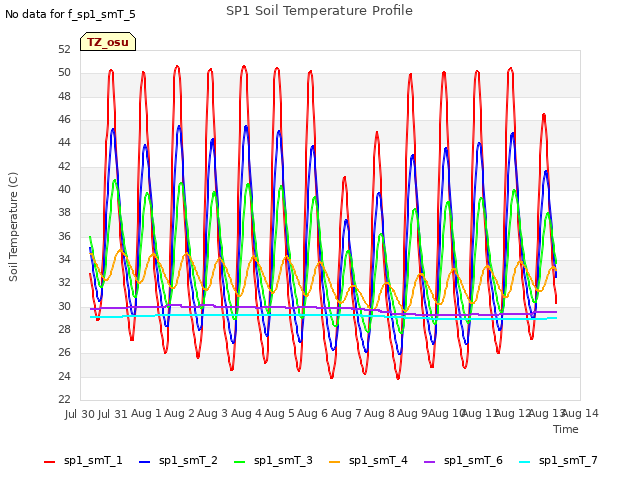Click the No data for f_sp1_smT_5 message
This screenshot has width=640, height=480.
pyautogui.click(x=70, y=15)
